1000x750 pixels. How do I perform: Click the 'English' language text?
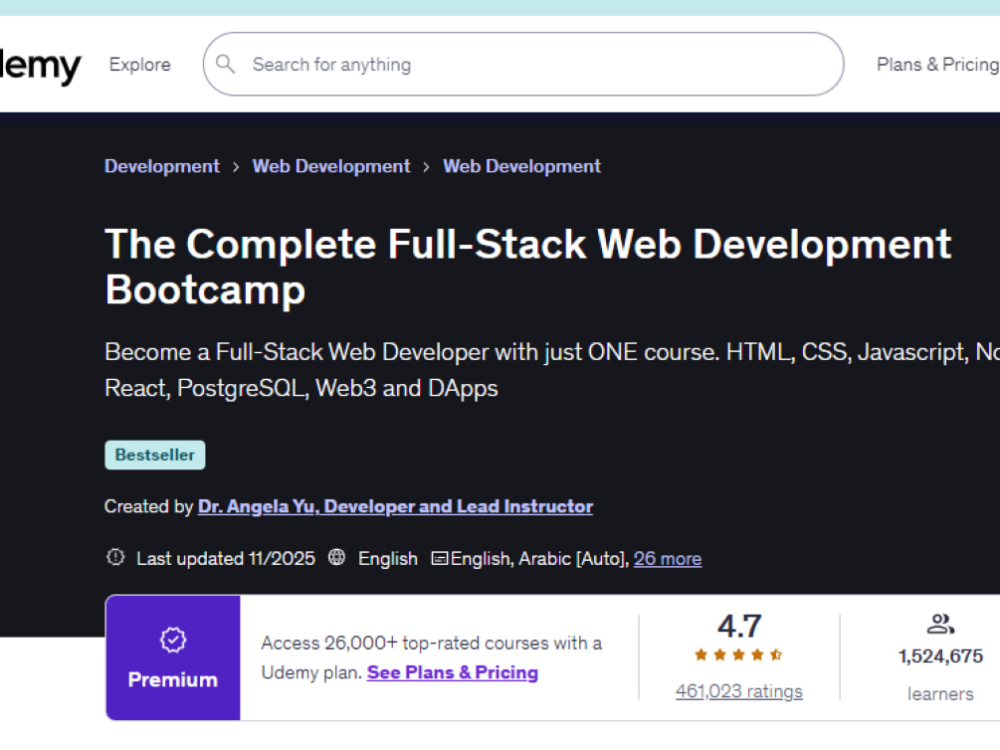coord(388,559)
